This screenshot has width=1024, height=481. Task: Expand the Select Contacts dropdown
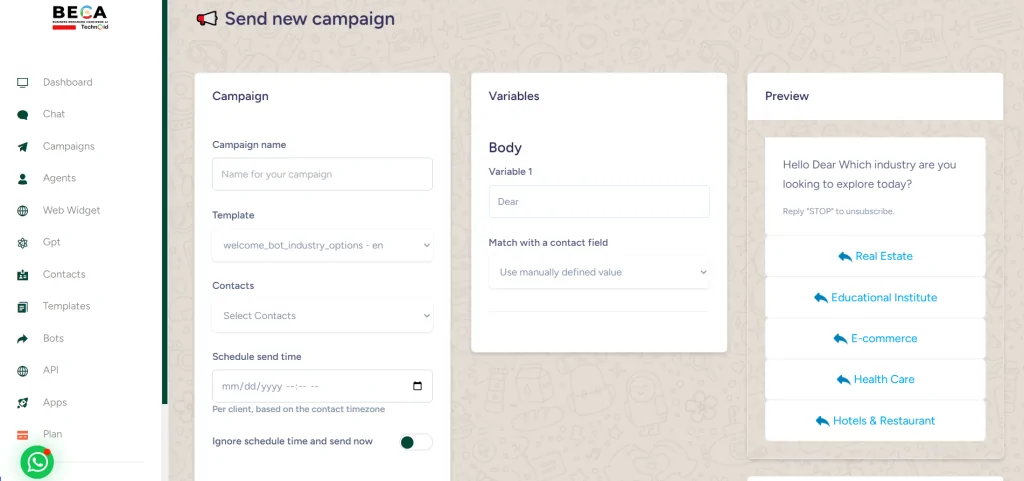(322, 316)
